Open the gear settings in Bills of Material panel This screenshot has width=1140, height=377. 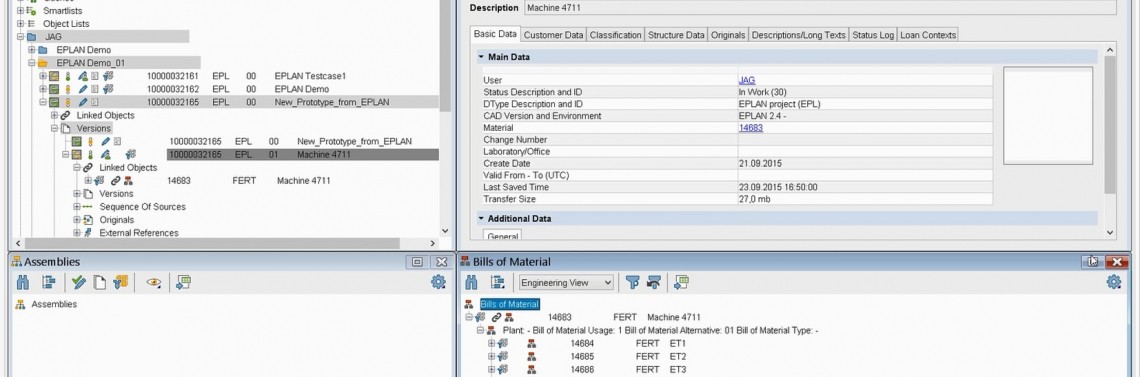(x=1114, y=282)
